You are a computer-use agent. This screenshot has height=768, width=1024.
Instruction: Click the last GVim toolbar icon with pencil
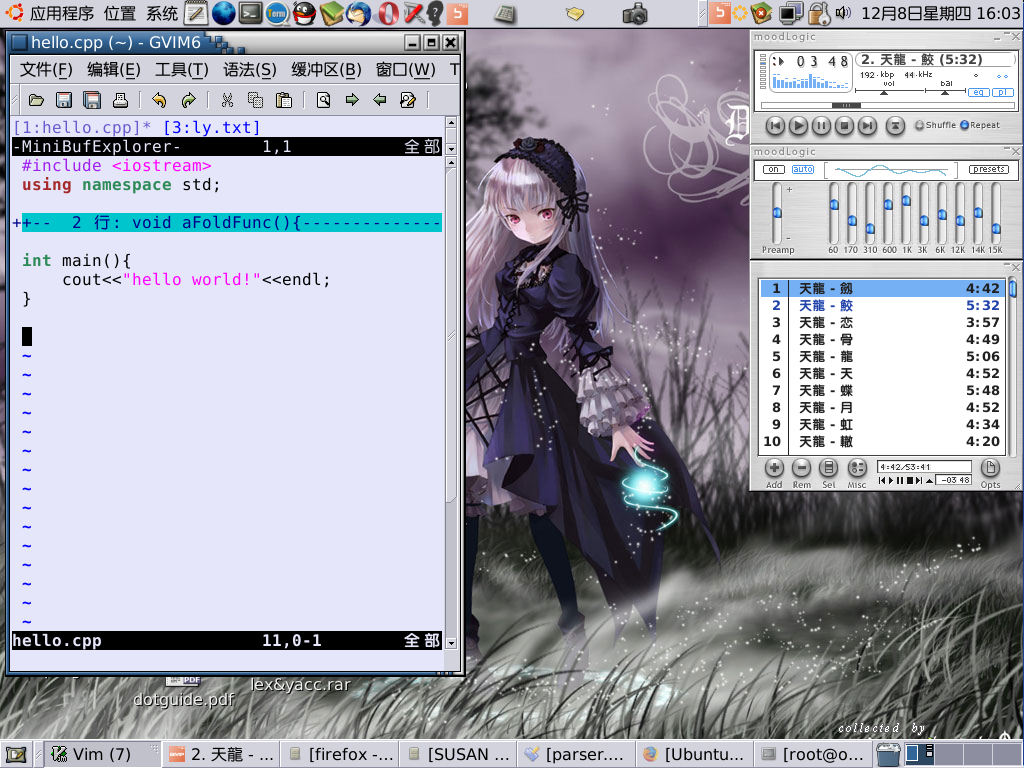pos(408,100)
